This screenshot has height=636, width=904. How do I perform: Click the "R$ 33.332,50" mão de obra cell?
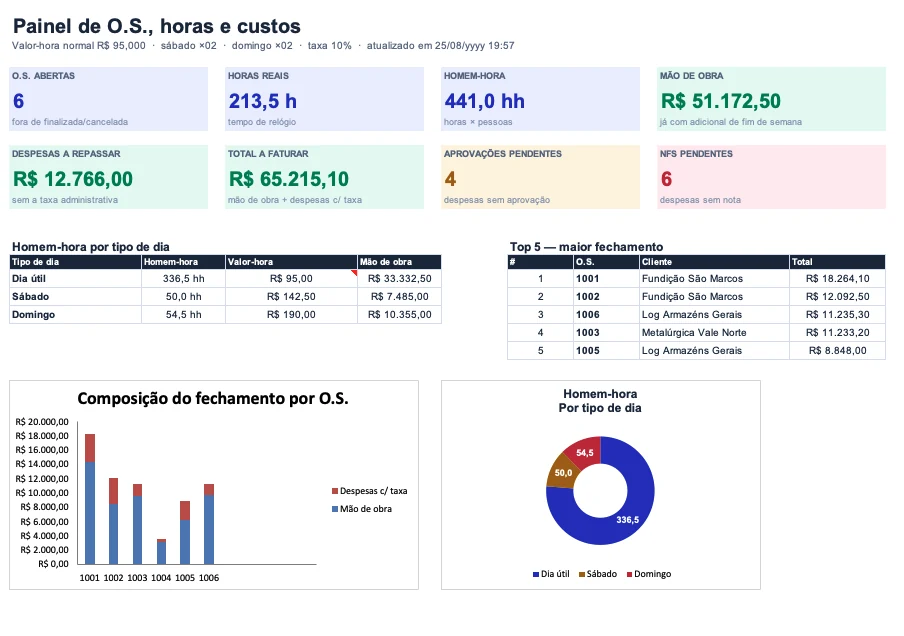[400, 279]
